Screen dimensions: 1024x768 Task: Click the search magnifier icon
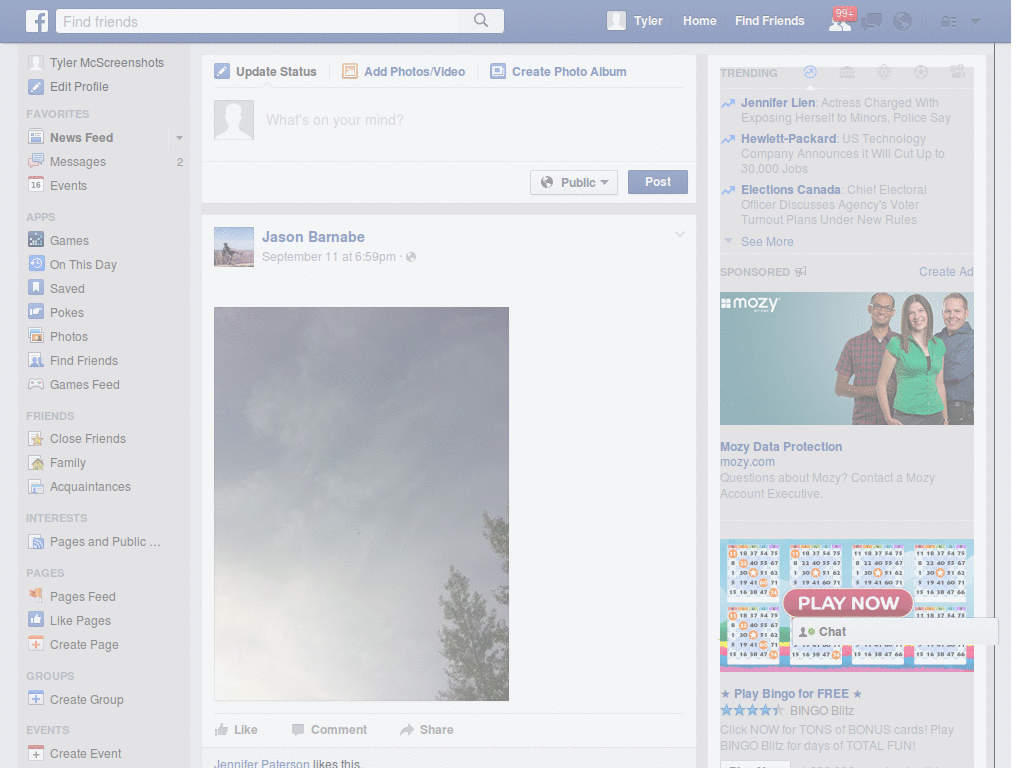[481, 20]
